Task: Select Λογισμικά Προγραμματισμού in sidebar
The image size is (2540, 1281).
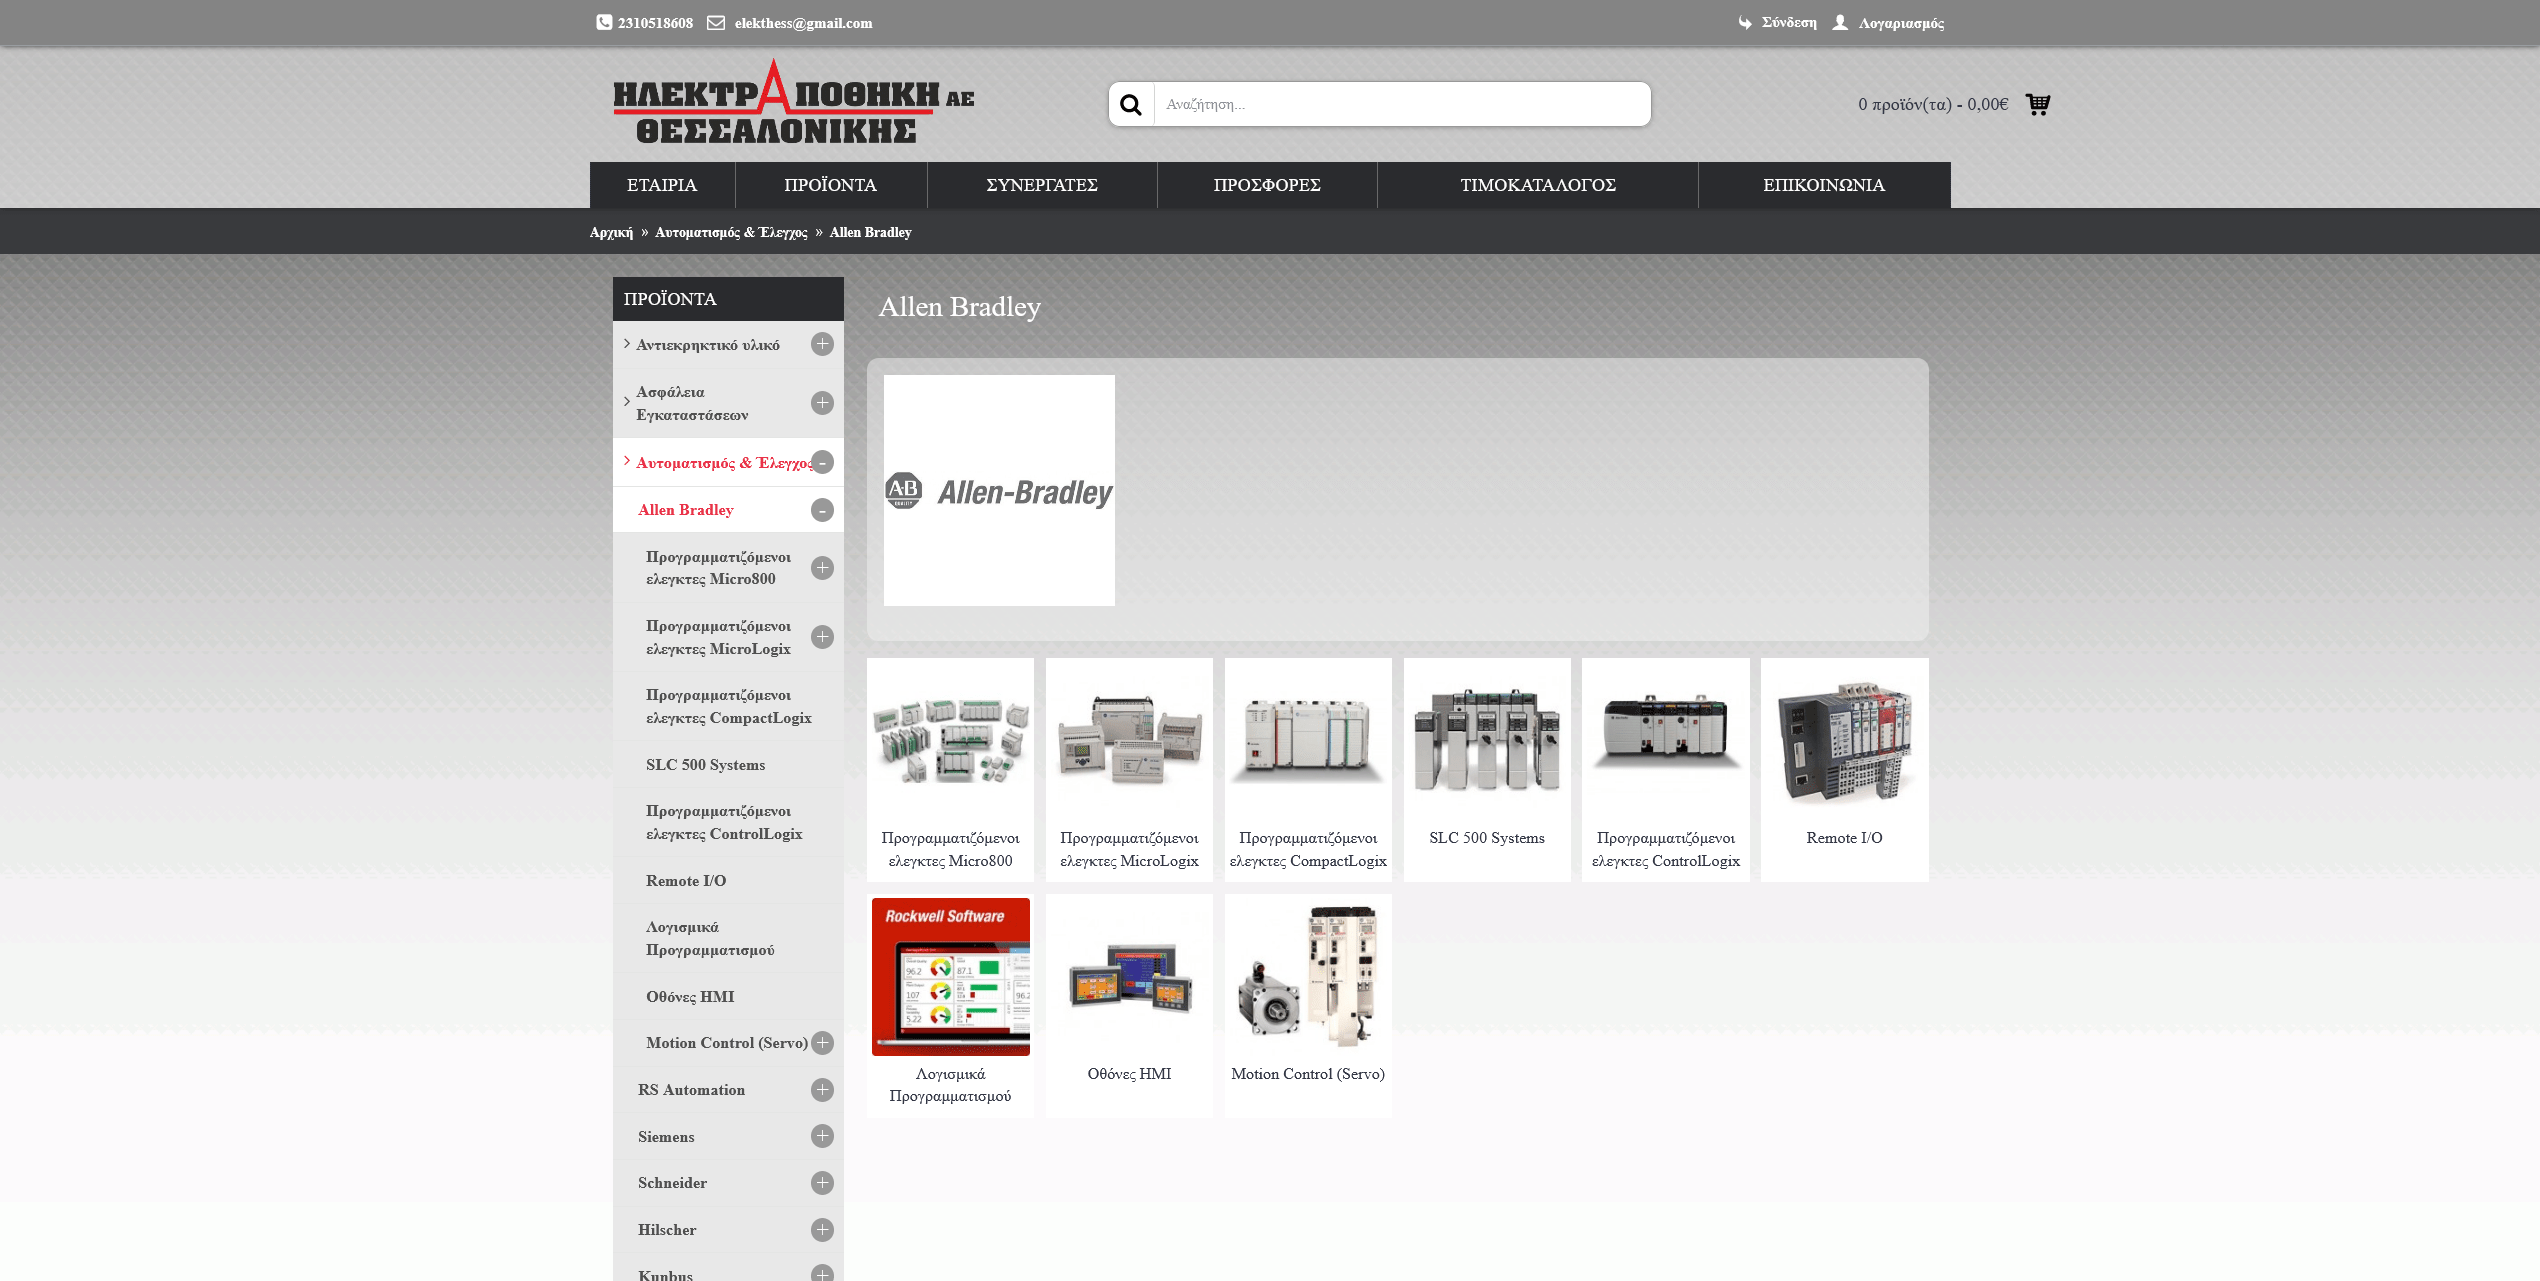Action: 710,938
